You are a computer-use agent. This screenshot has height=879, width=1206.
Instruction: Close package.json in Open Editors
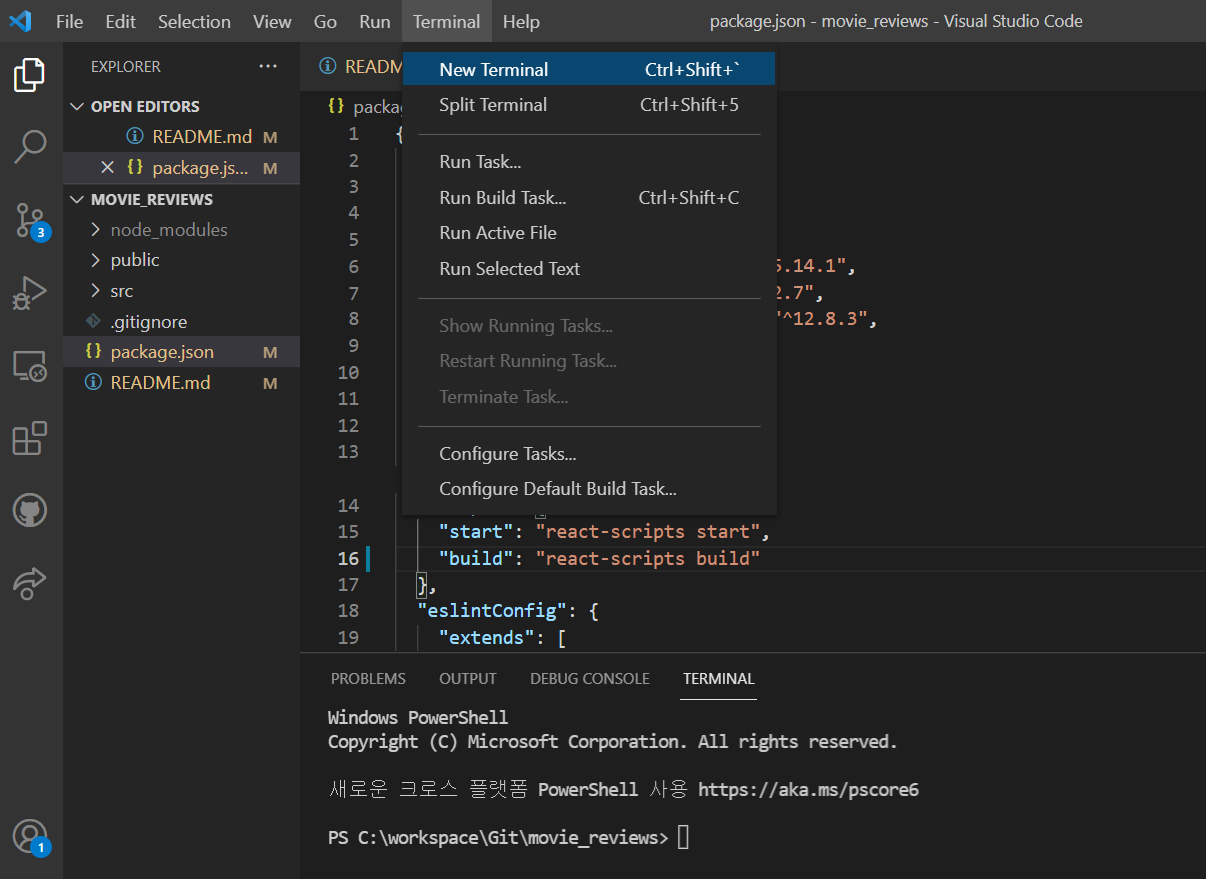[x=107, y=168]
